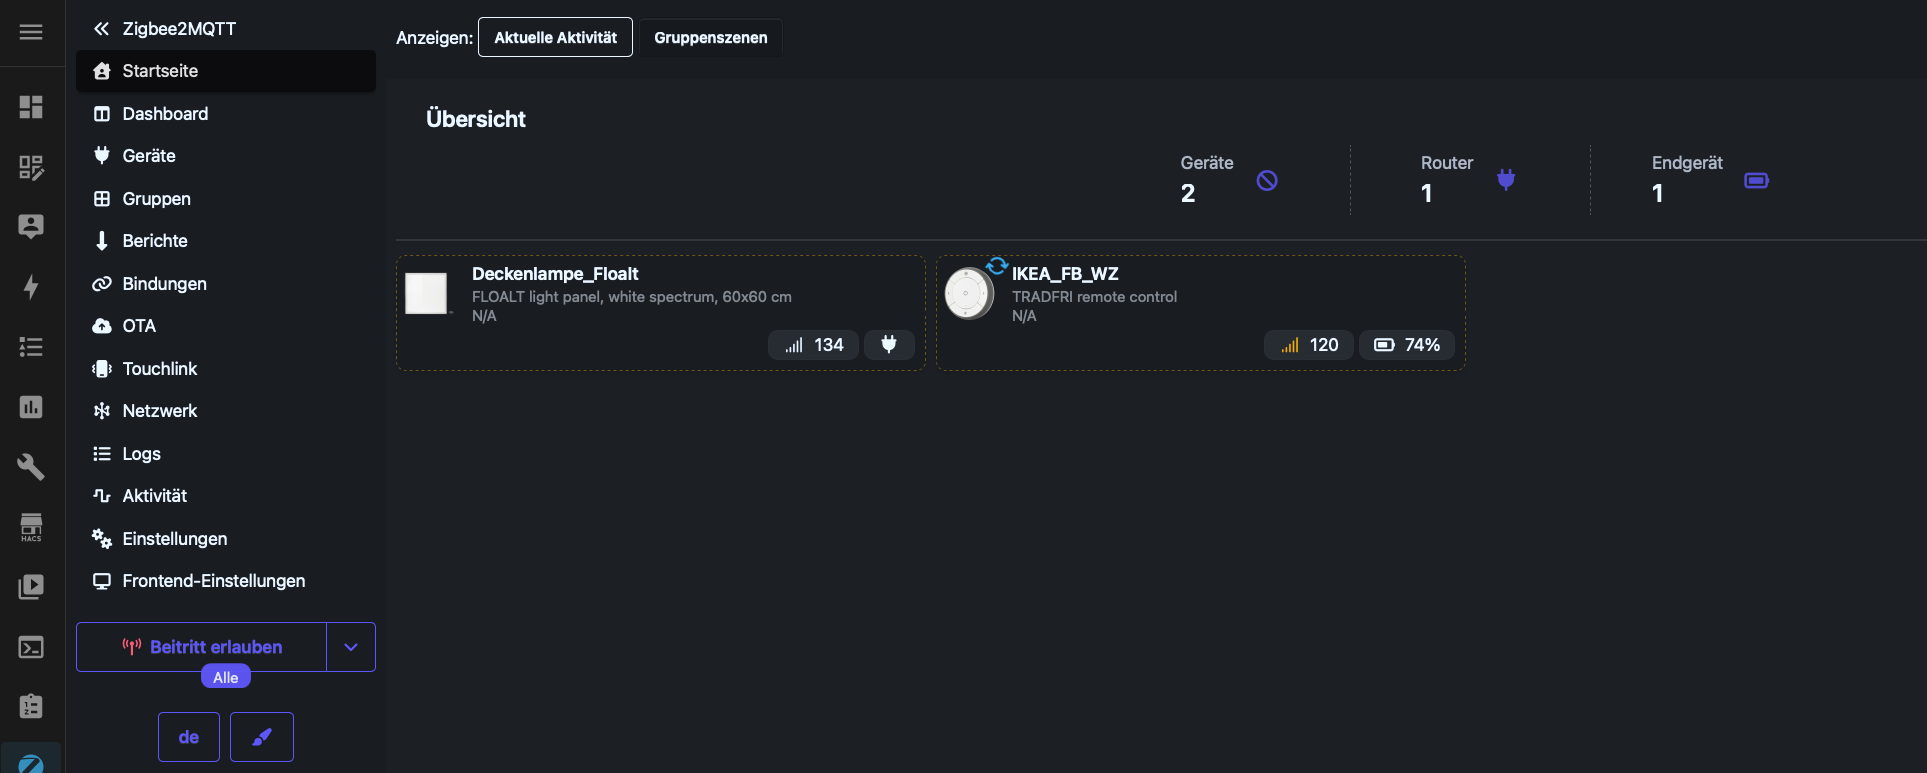Viewport: 1927px width, 773px height.
Task: Open the Home Assistant developer tools wrench
Action: pos(31,467)
